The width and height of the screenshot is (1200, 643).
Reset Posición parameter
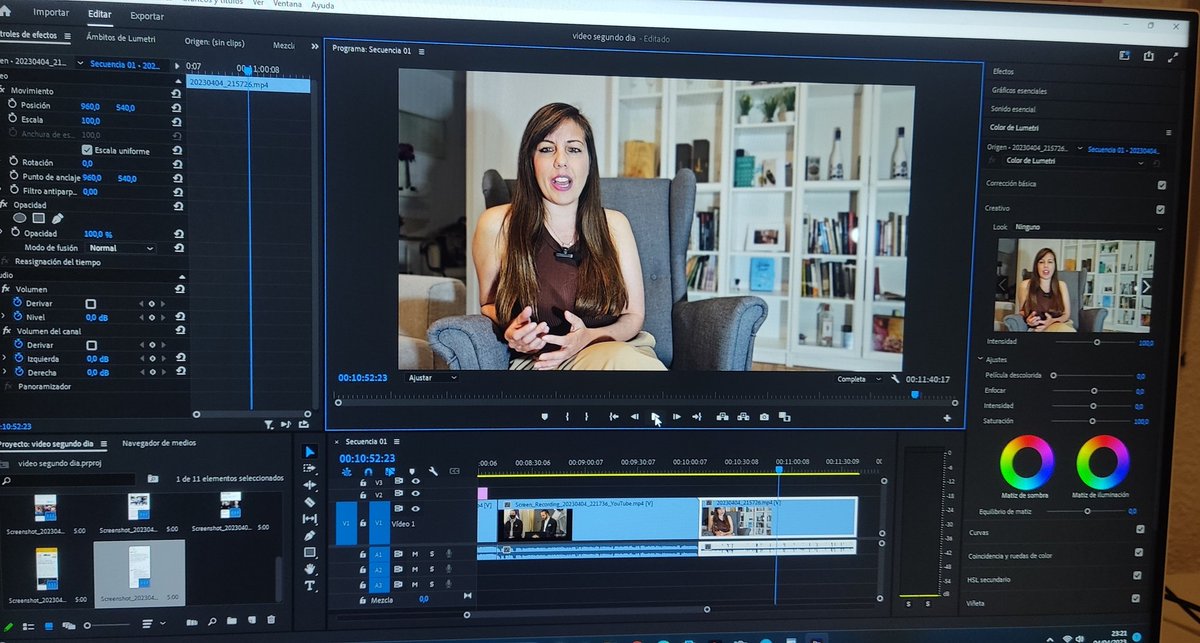[177, 106]
